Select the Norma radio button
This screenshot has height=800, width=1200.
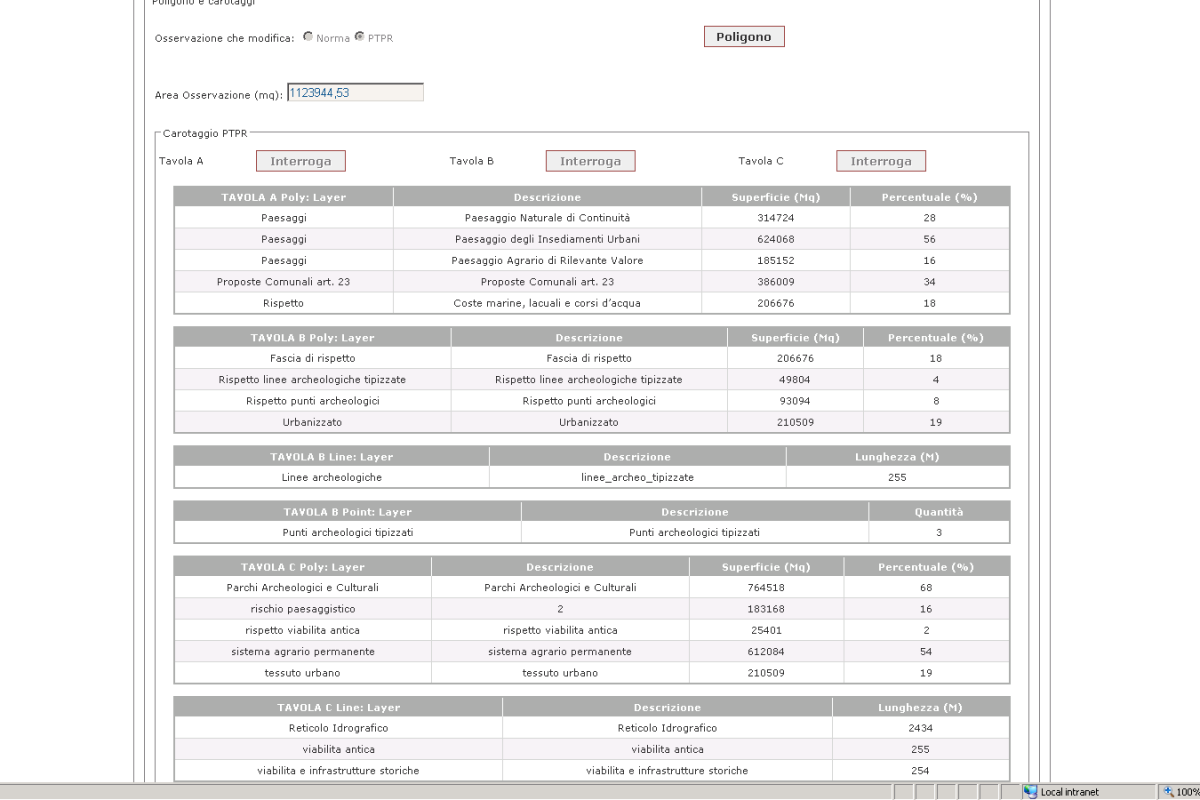coord(308,38)
